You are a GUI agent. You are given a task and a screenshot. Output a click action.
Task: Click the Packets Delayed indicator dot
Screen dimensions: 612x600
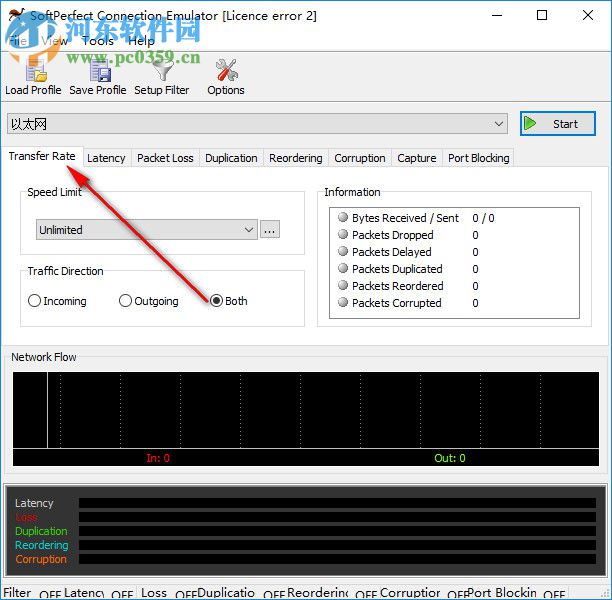[343, 251]
